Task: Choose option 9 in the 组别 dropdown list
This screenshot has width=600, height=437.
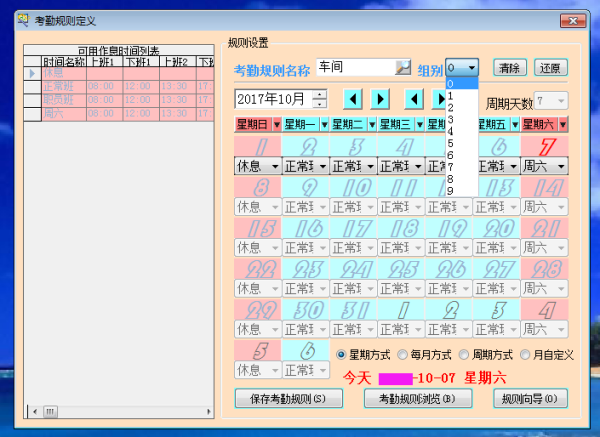Action: [451, 191]
